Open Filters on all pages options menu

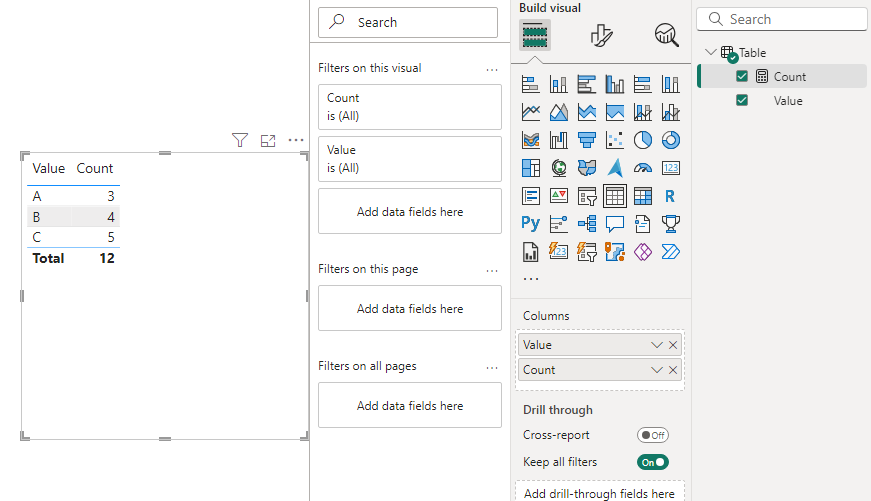tap(492, 368)
